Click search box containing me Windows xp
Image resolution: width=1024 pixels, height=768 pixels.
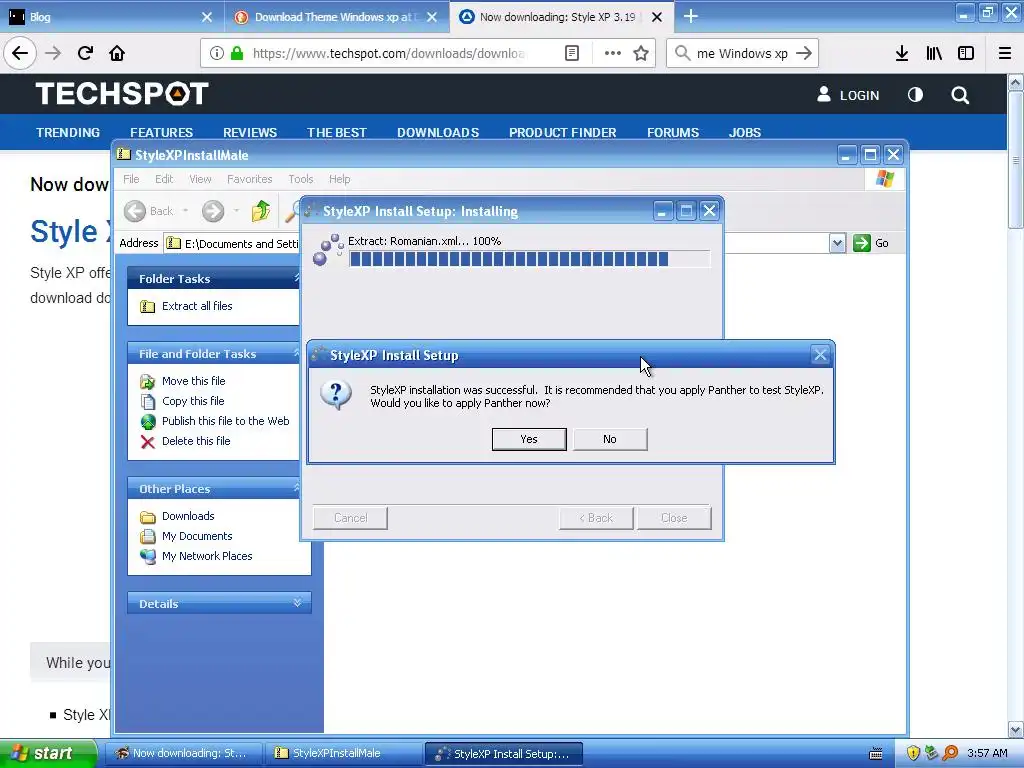(741, 53)
